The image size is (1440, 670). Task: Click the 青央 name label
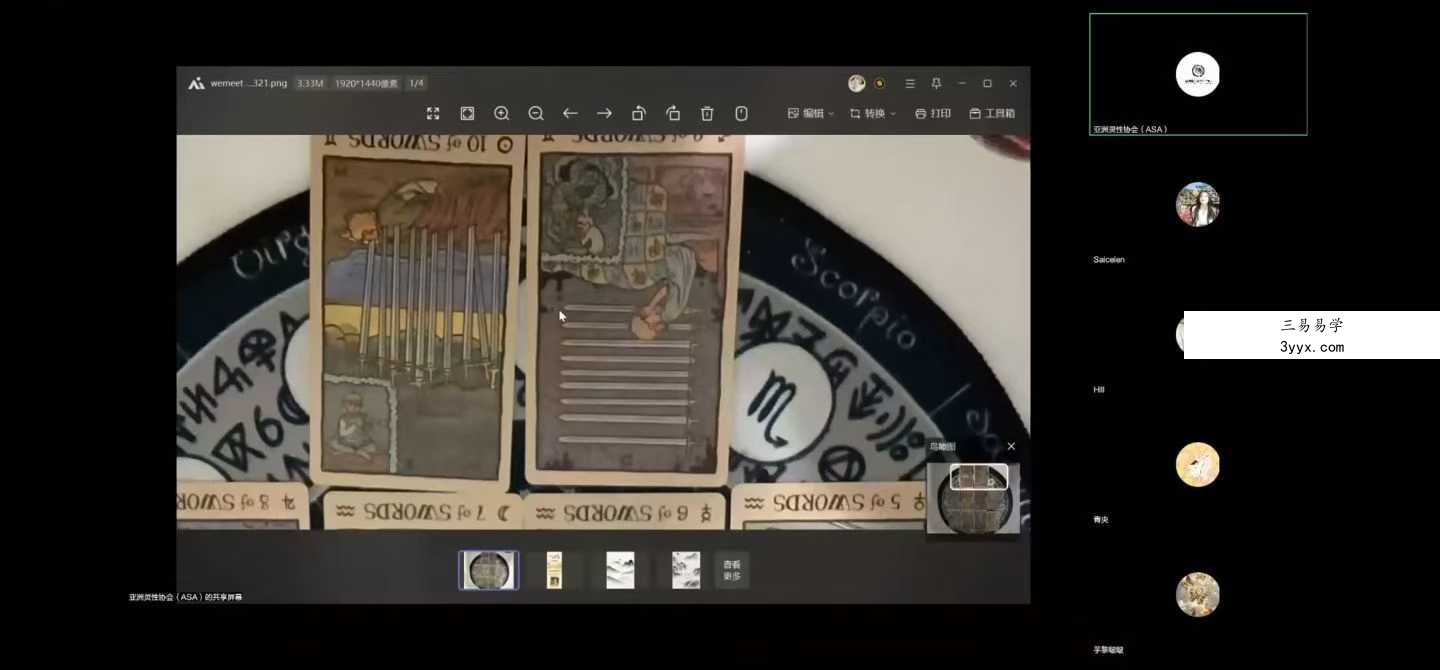(x=1101, y=520)
